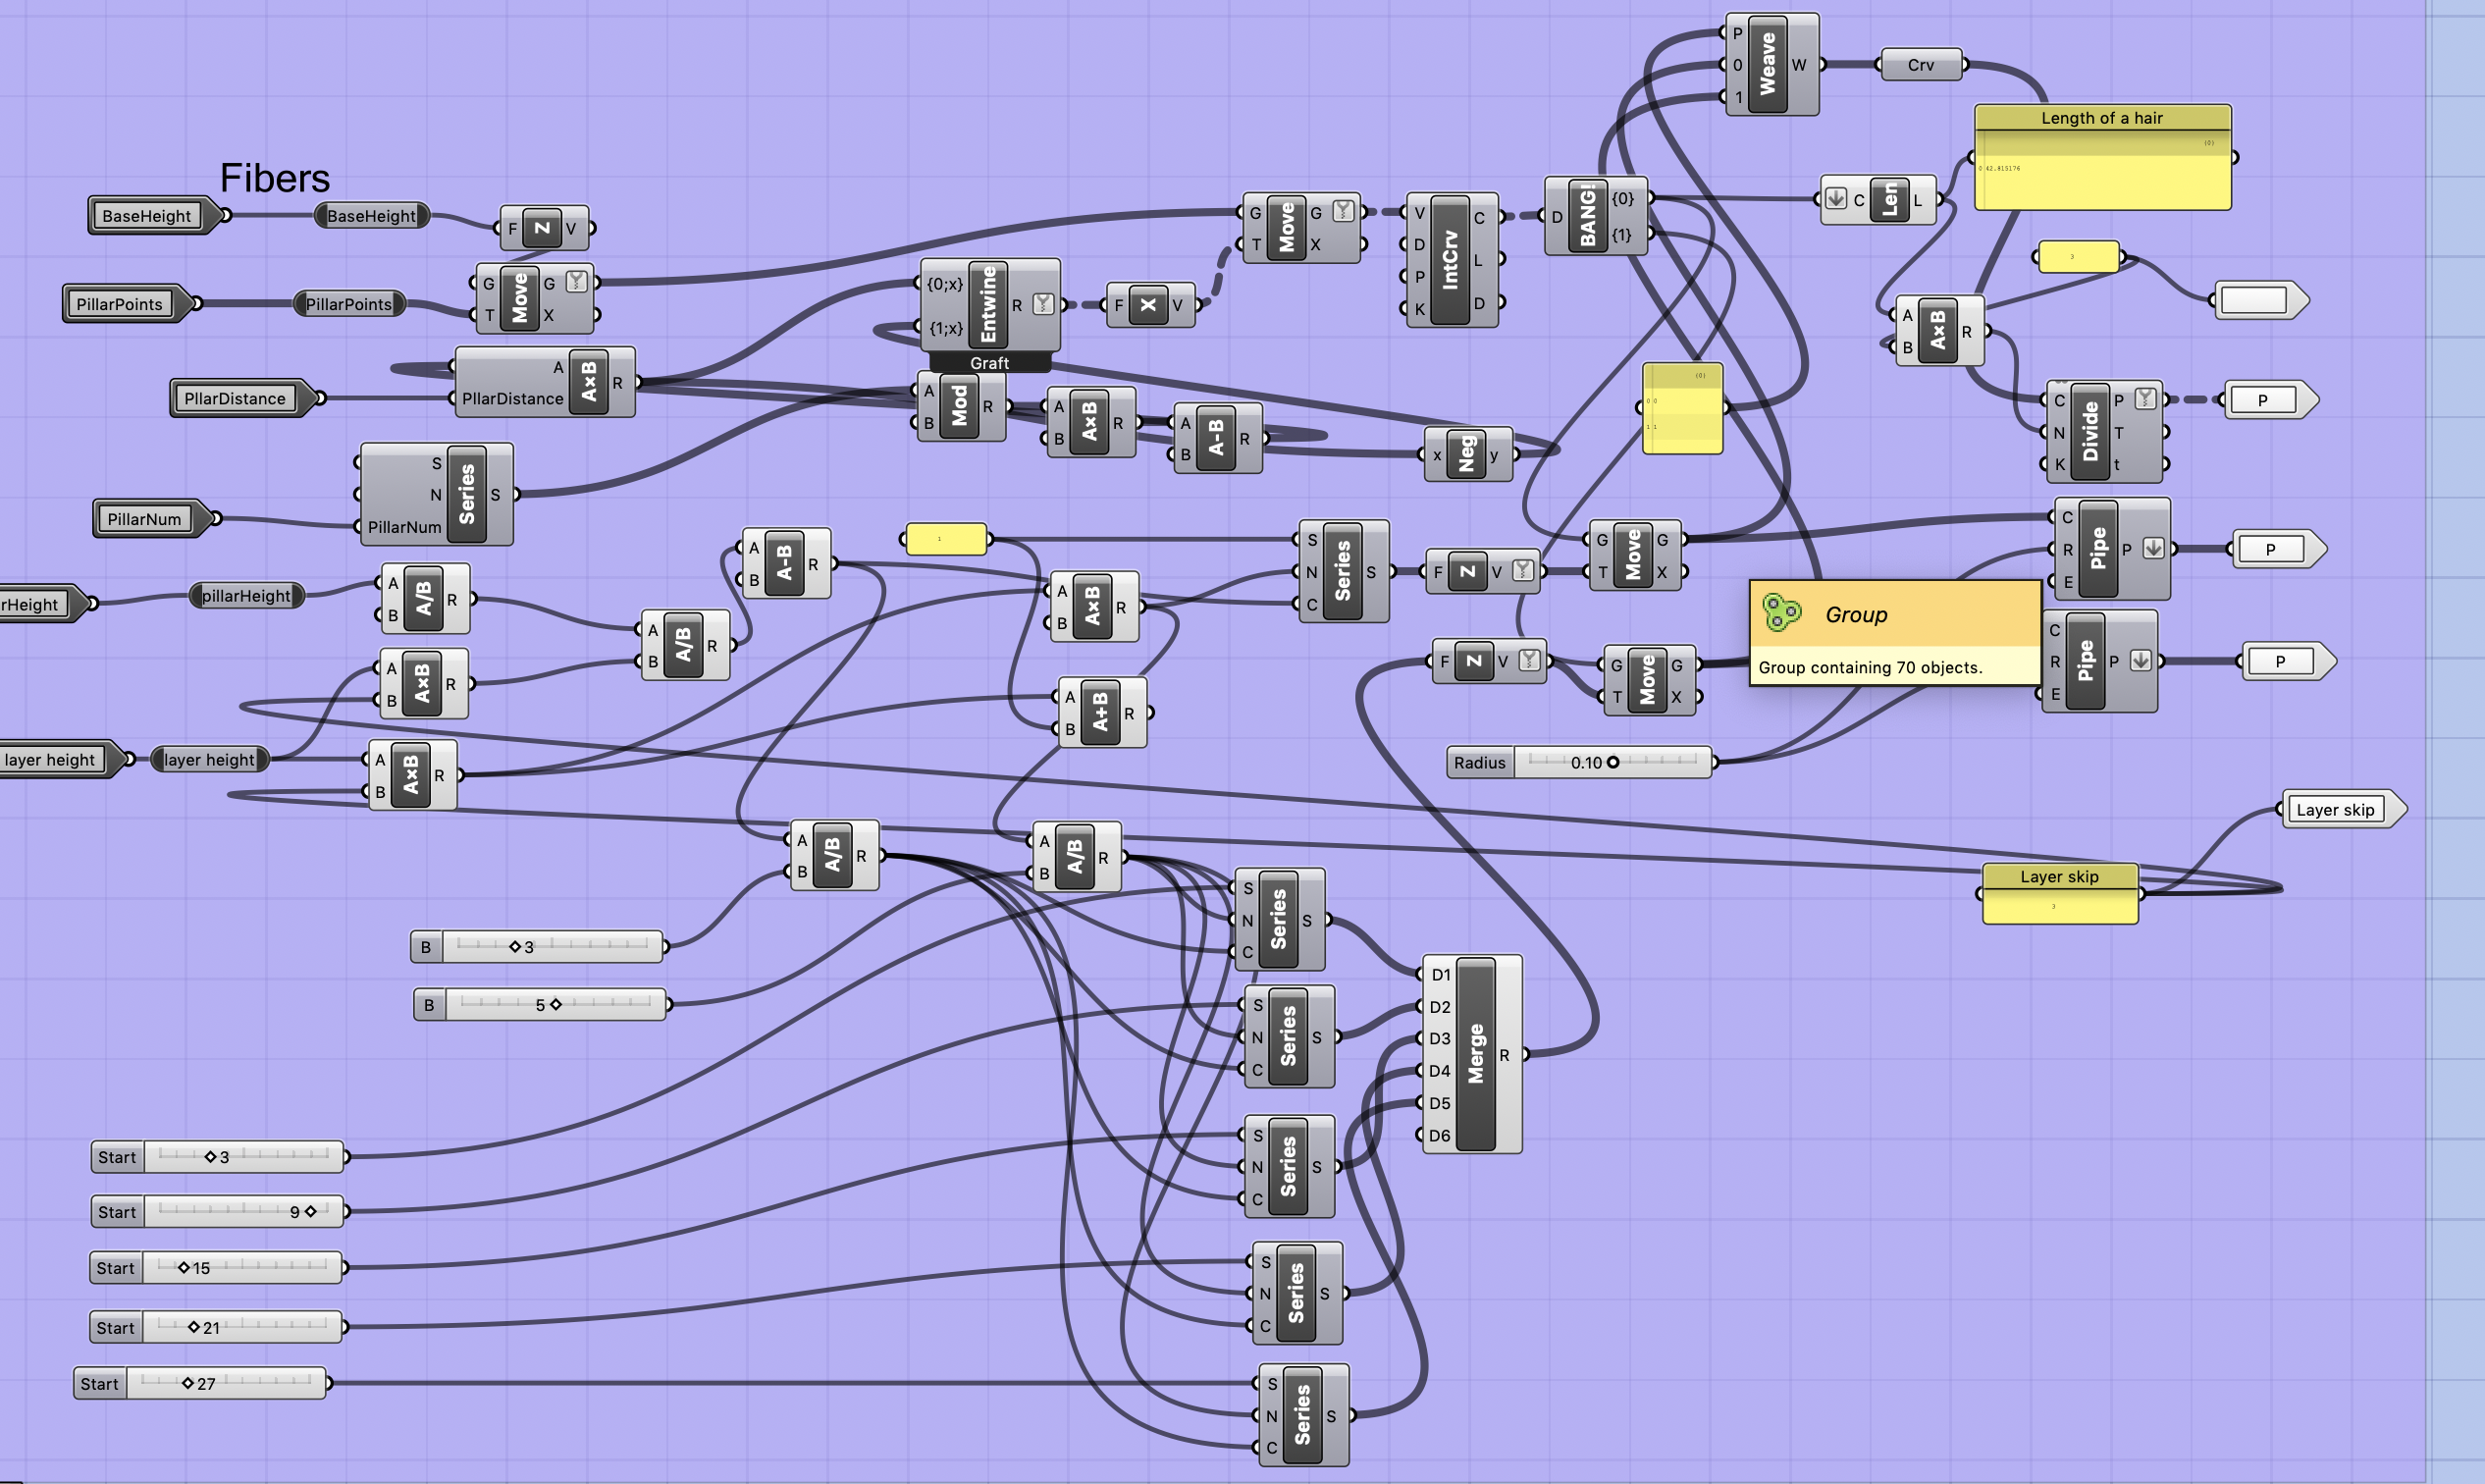Click the small yellow panel wired to Series S

tap(946, 539)
